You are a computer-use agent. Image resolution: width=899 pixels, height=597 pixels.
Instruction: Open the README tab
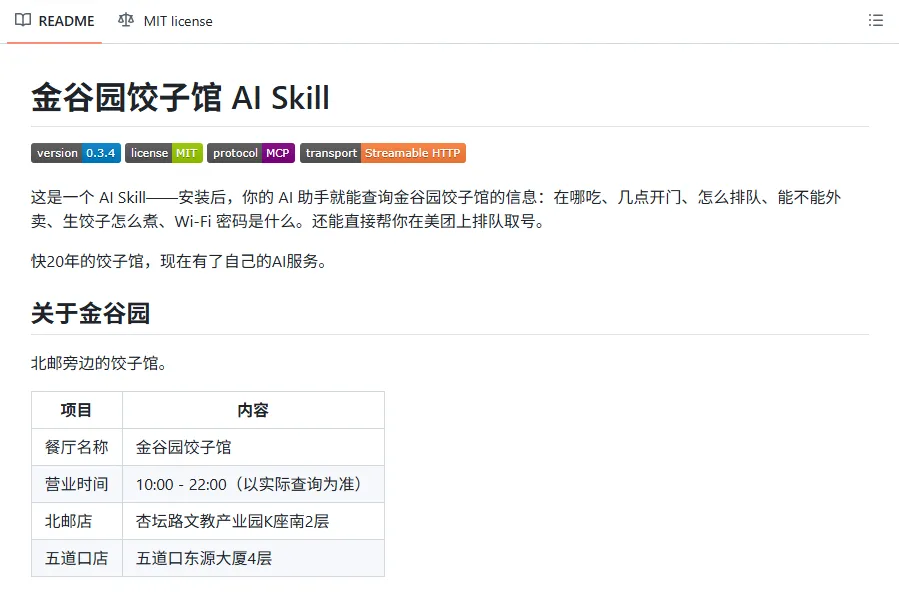[54, 21]
